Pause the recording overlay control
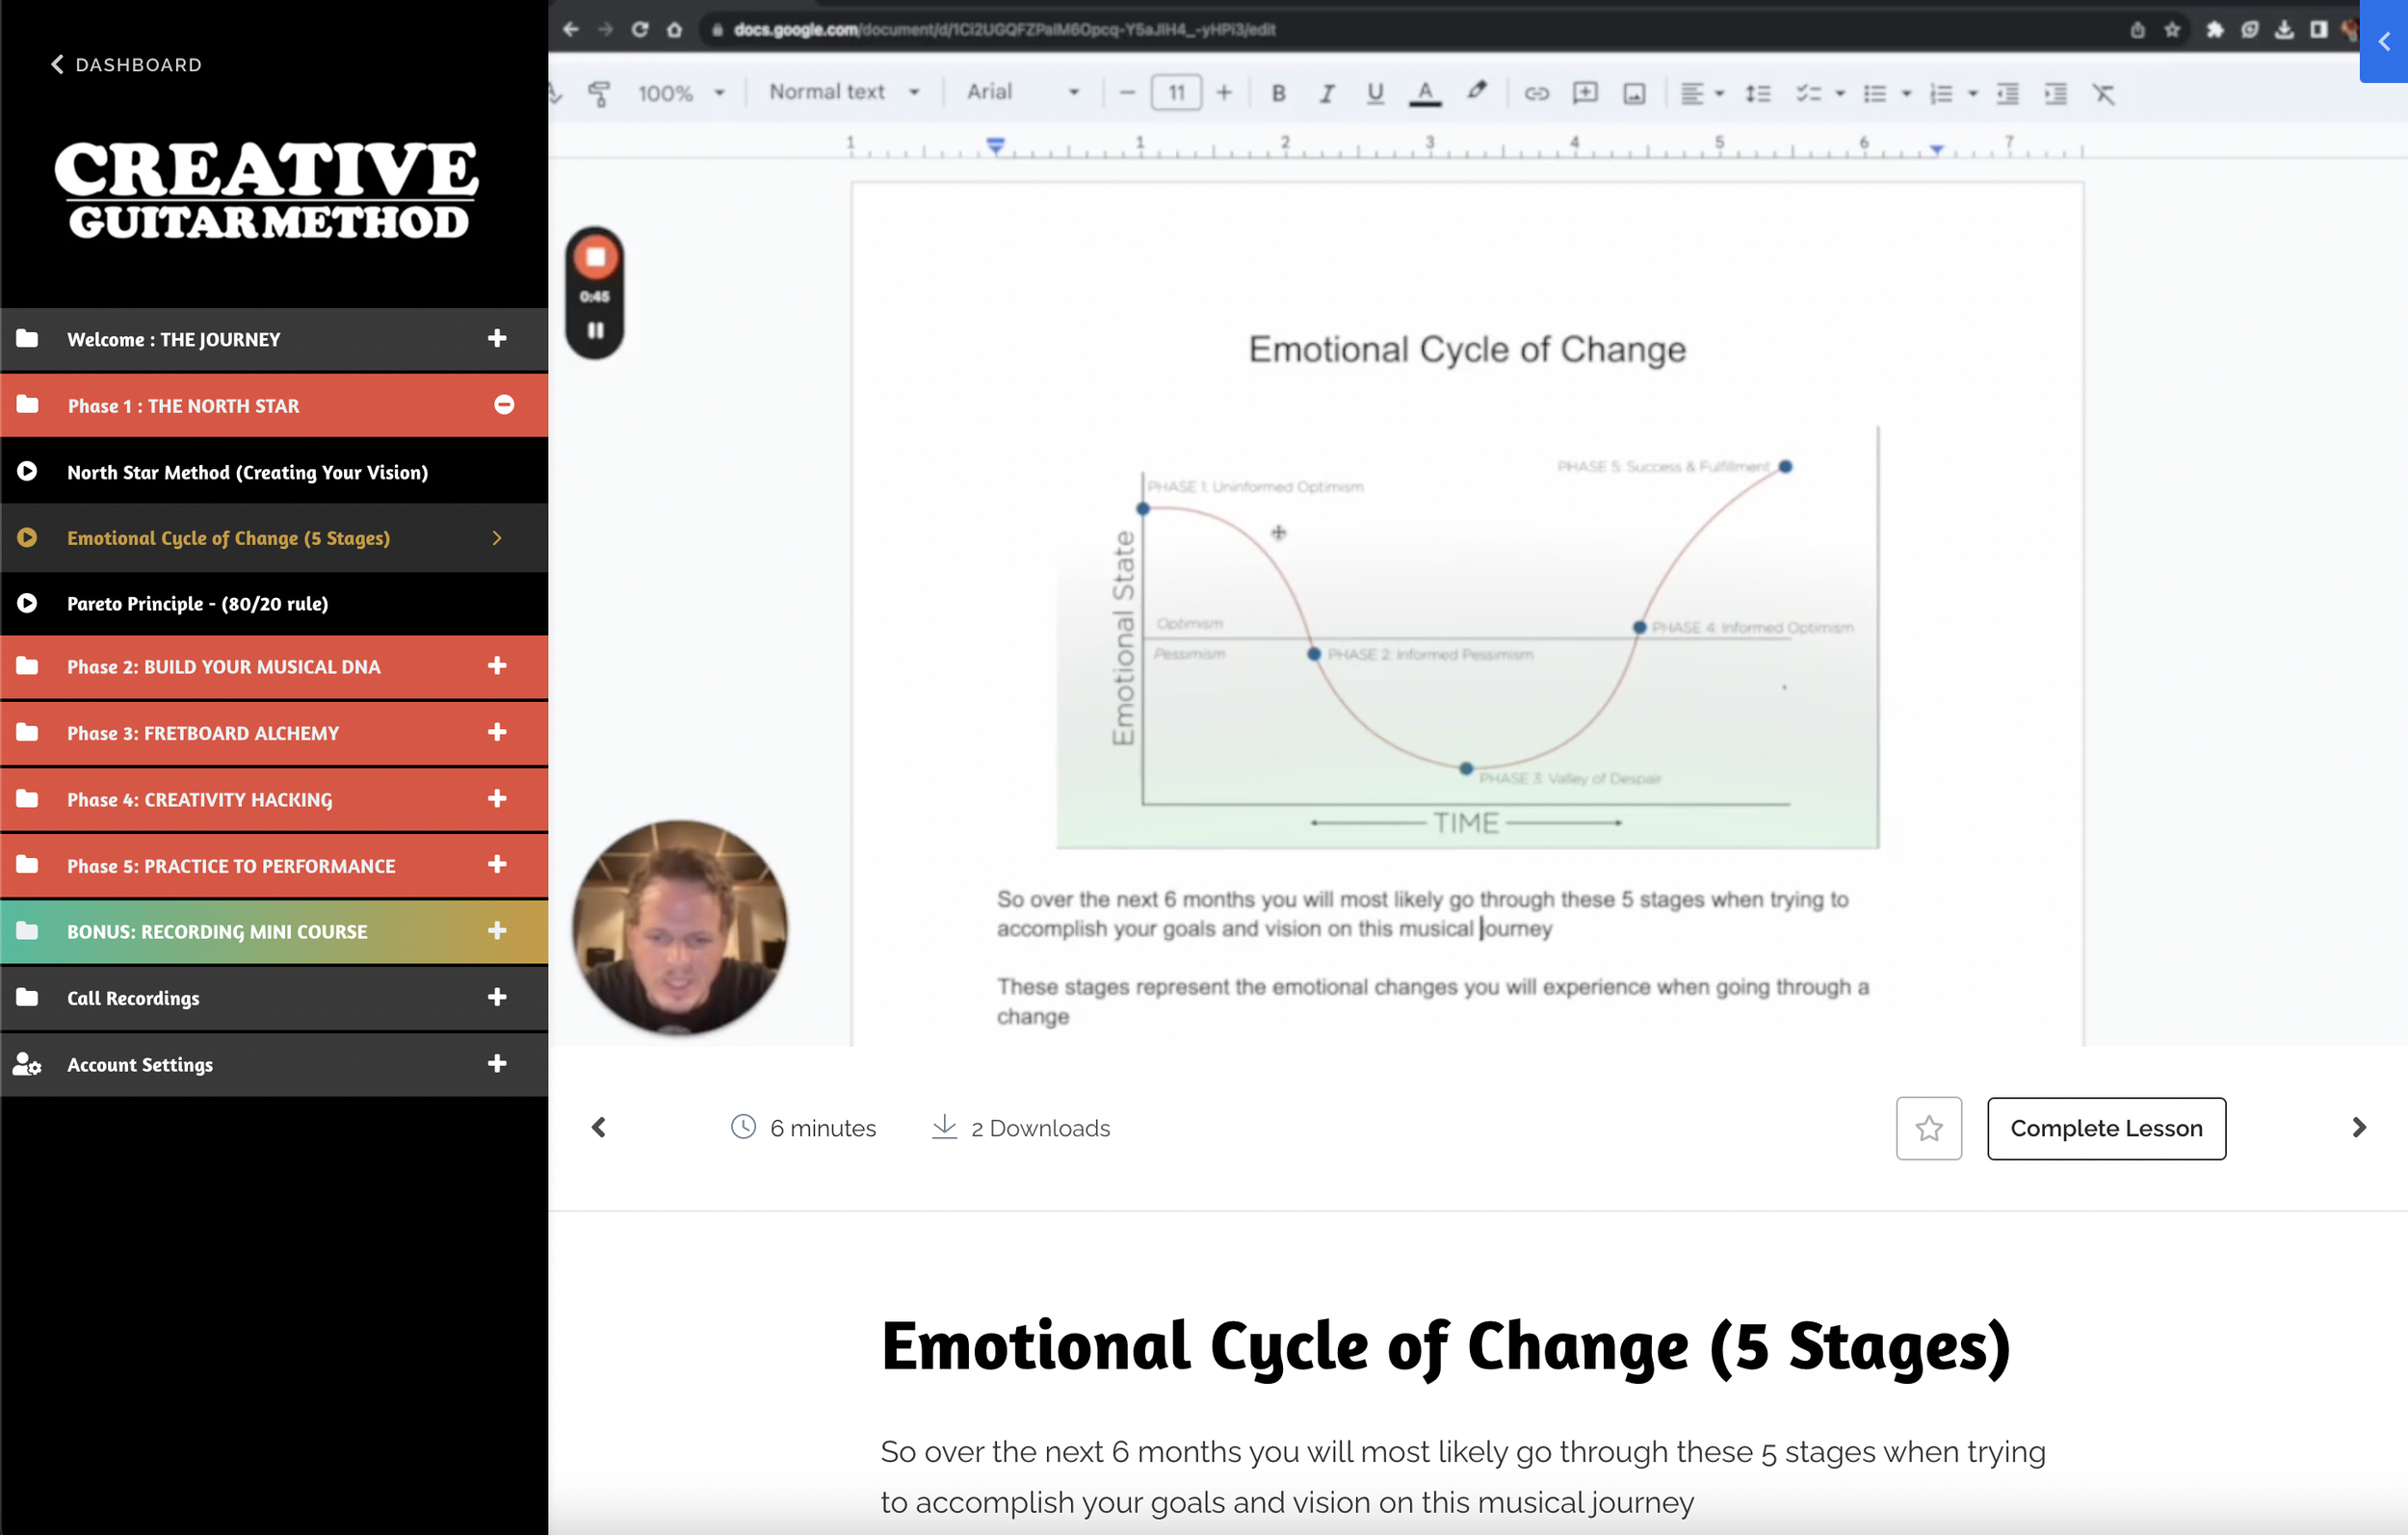Viewport: 2408px width, 1535px height. [x=595, y=331]
